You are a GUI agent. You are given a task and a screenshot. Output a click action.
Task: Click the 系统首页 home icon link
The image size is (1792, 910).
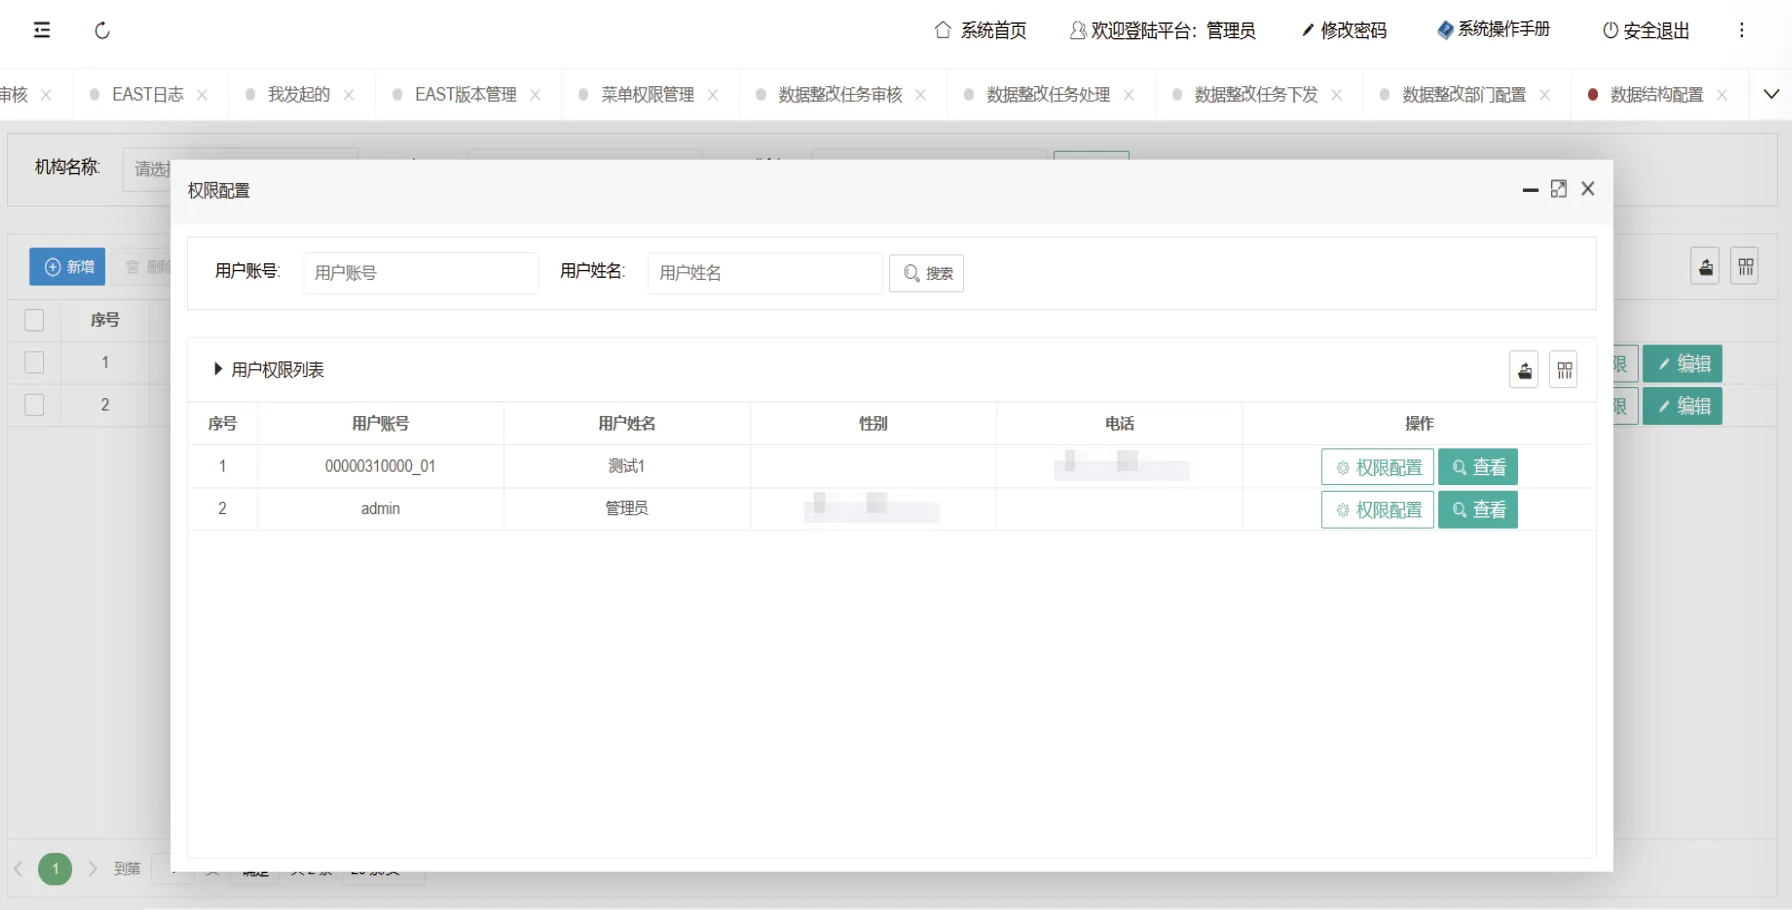[980, 31]
